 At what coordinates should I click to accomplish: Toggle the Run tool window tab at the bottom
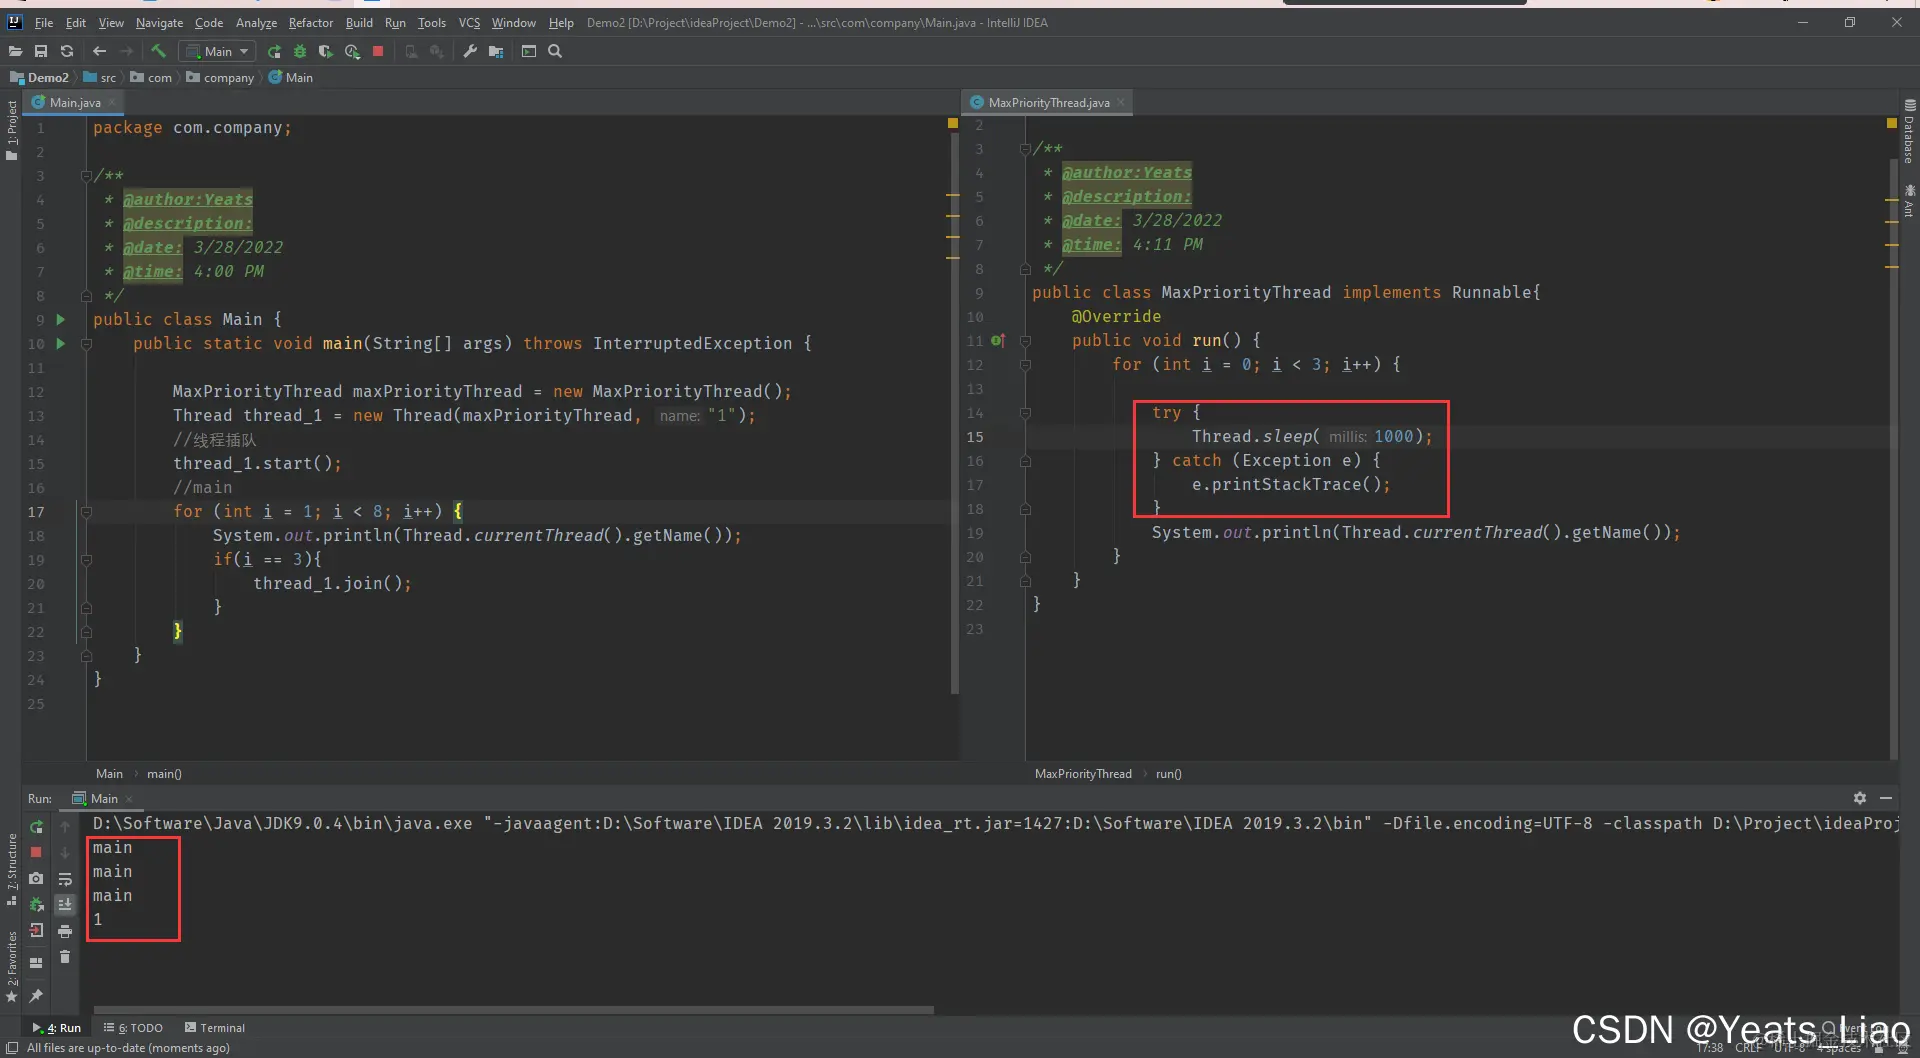57,1027
